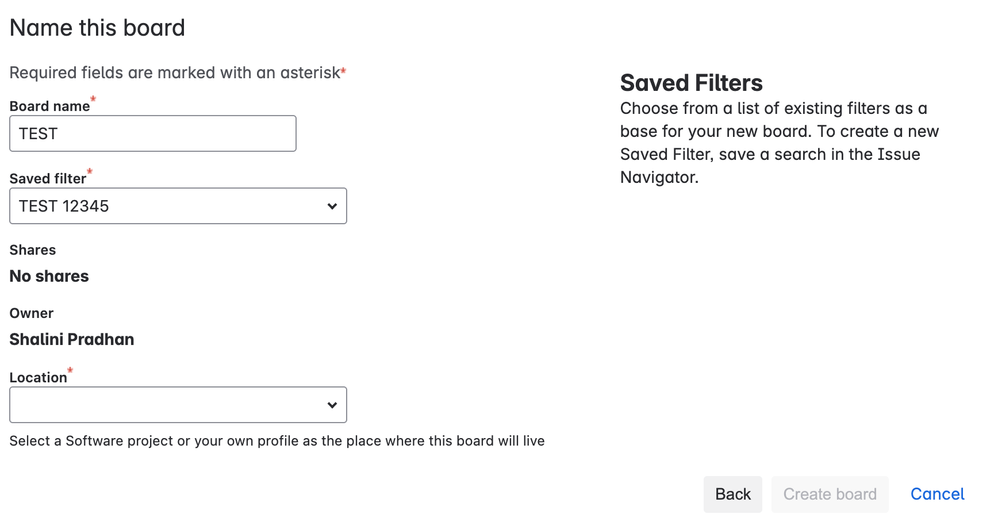Click the Saved Filters help heading
998x529 pixels.
click(691, 83)
